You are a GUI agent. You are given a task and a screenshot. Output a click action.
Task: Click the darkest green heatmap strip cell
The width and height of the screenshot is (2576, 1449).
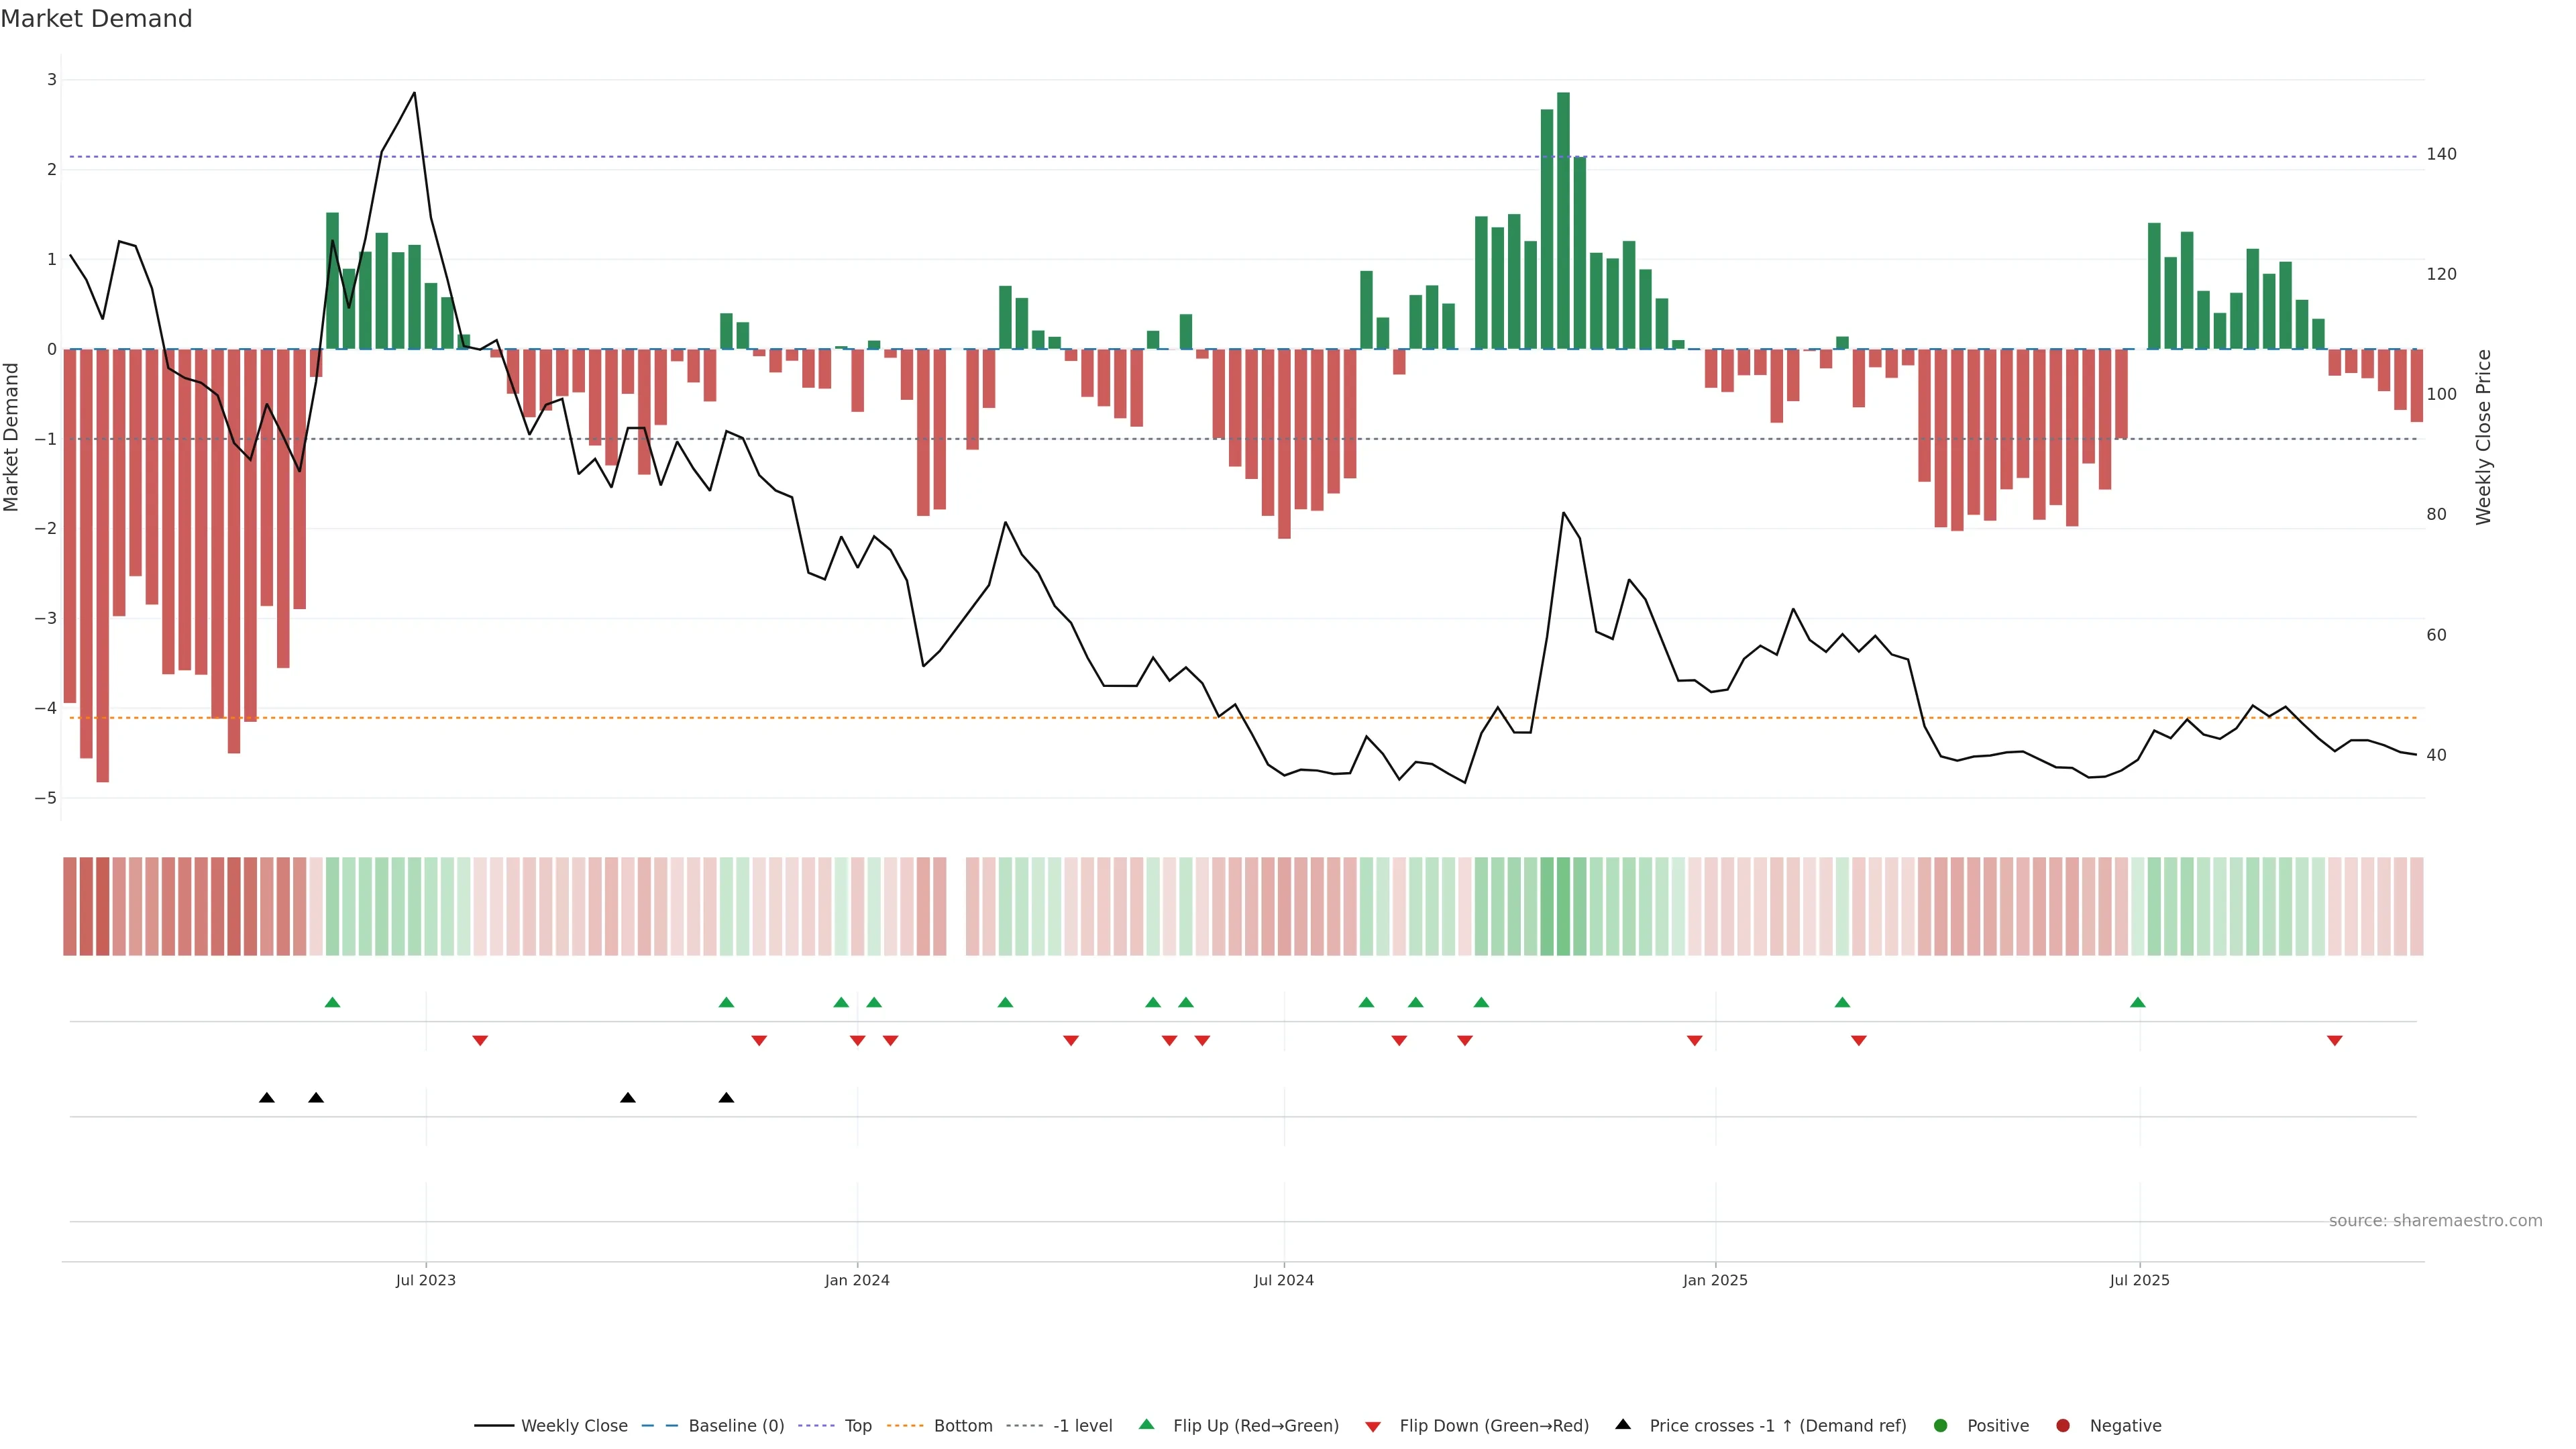click(x=1563, y=906)
